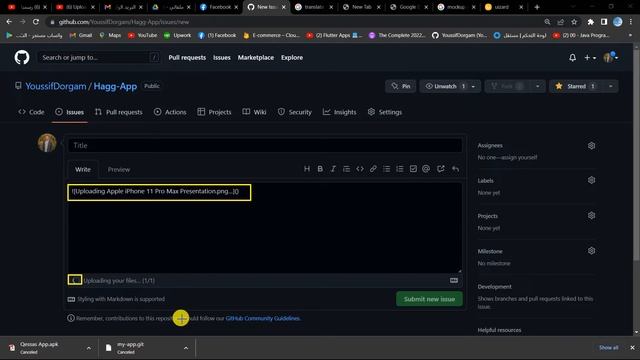The width and height of the screenshot is (640, 360).
Task: Expand the Starred lists dropdown arrow
Action: click(x=611, y=87)
